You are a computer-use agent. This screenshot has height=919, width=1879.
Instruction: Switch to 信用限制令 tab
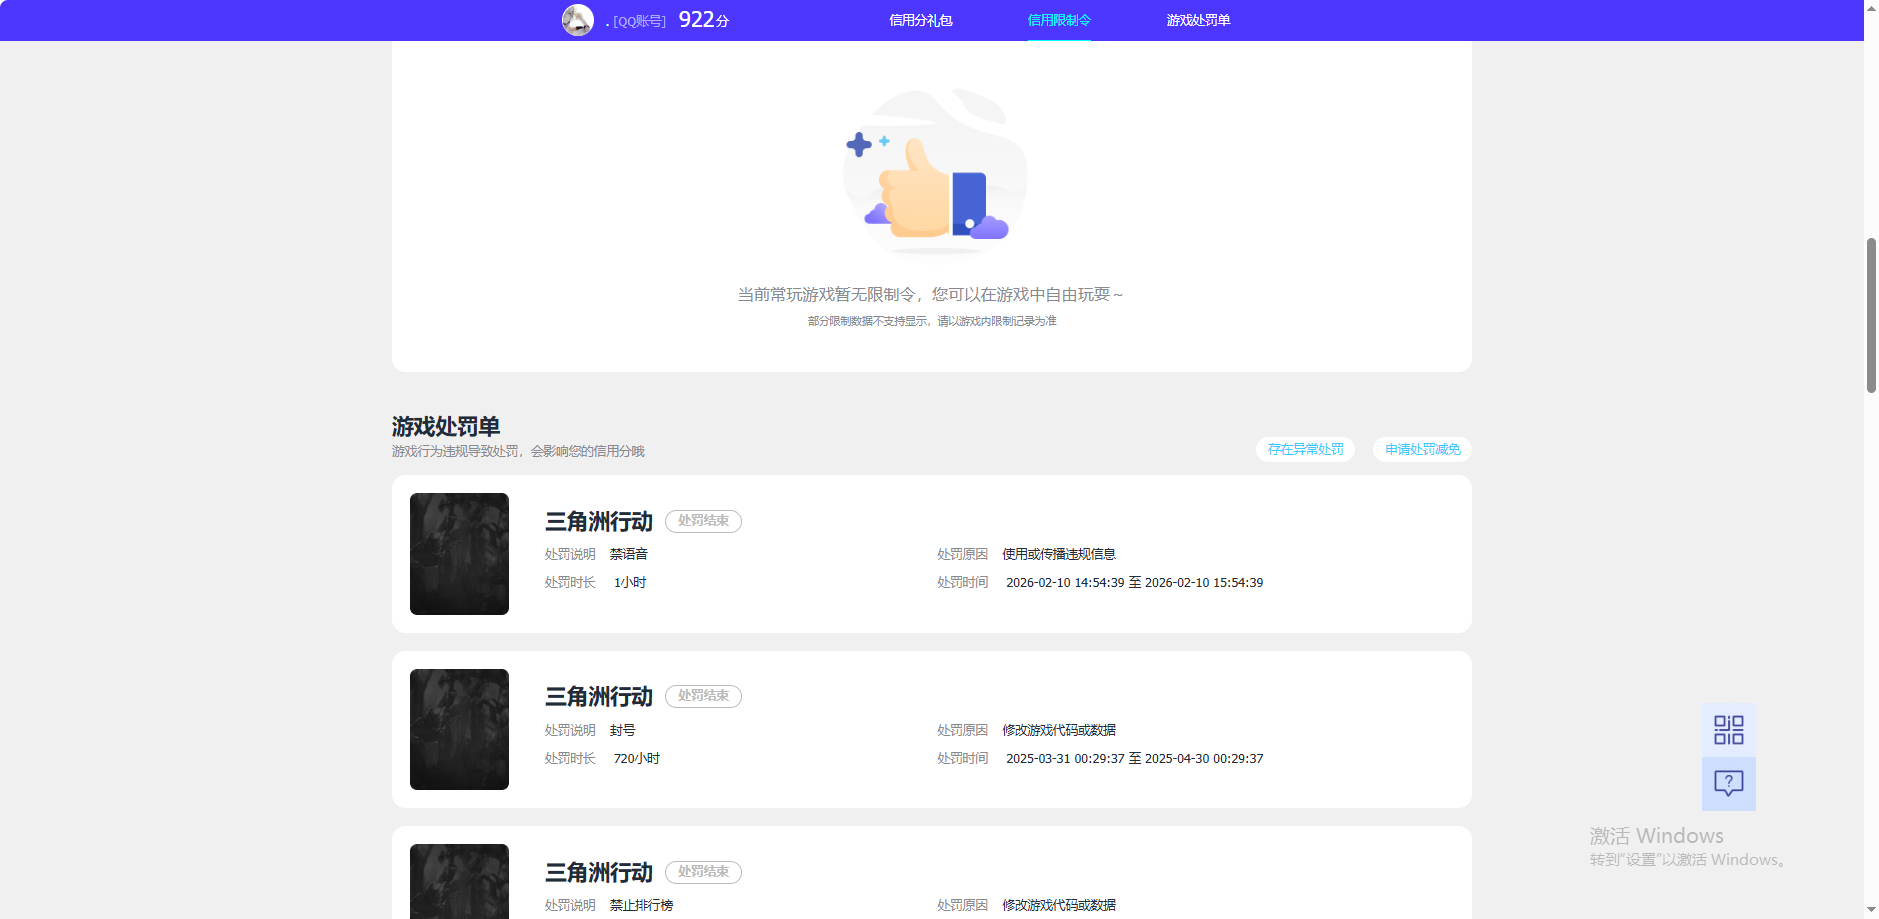point(1059,20)
